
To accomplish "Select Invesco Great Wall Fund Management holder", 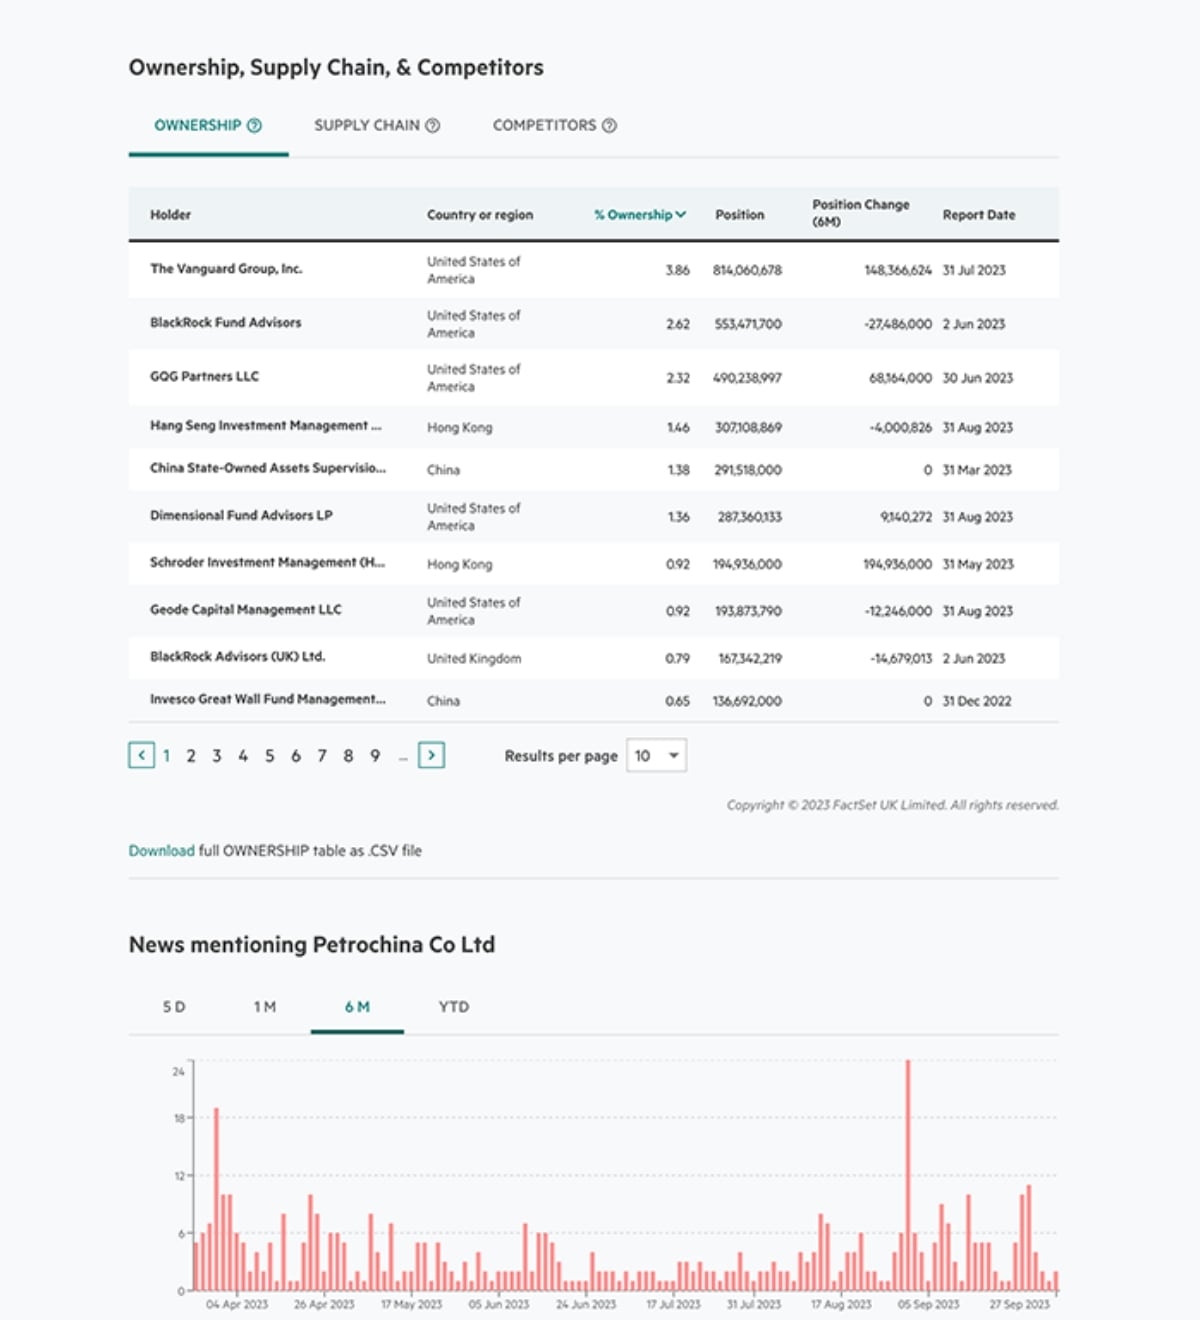I will coord(268,700).
